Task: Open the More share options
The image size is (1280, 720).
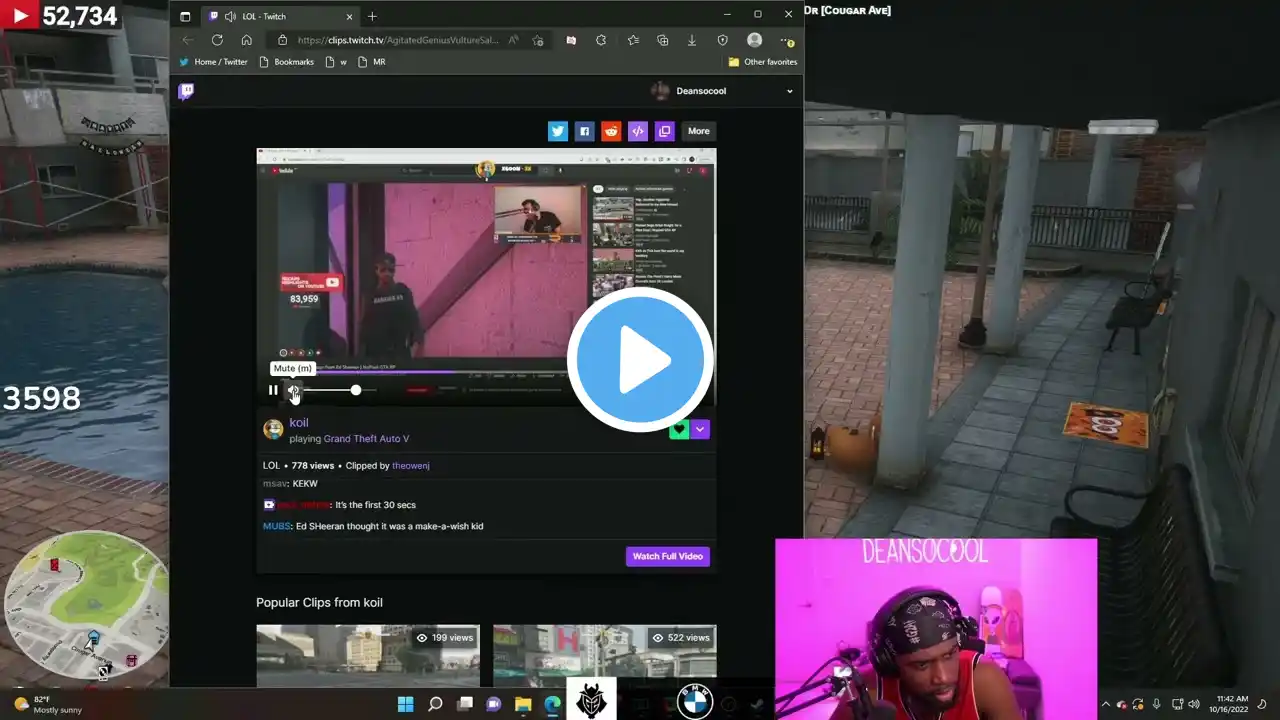Action: coord(698,131)
